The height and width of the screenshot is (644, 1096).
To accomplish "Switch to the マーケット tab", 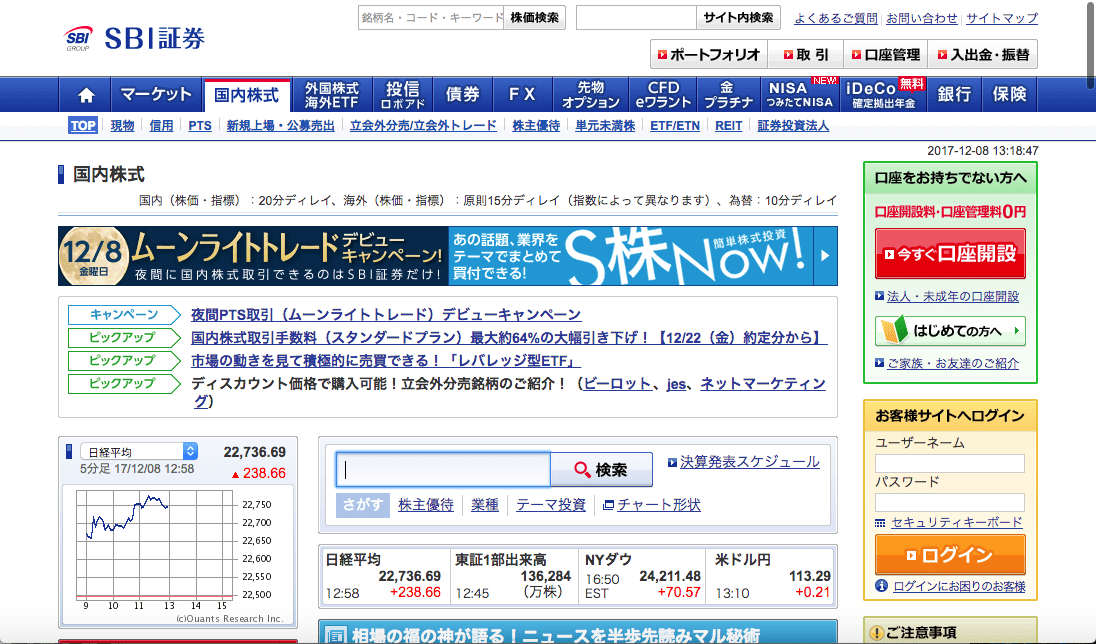I will coord(156,95).
